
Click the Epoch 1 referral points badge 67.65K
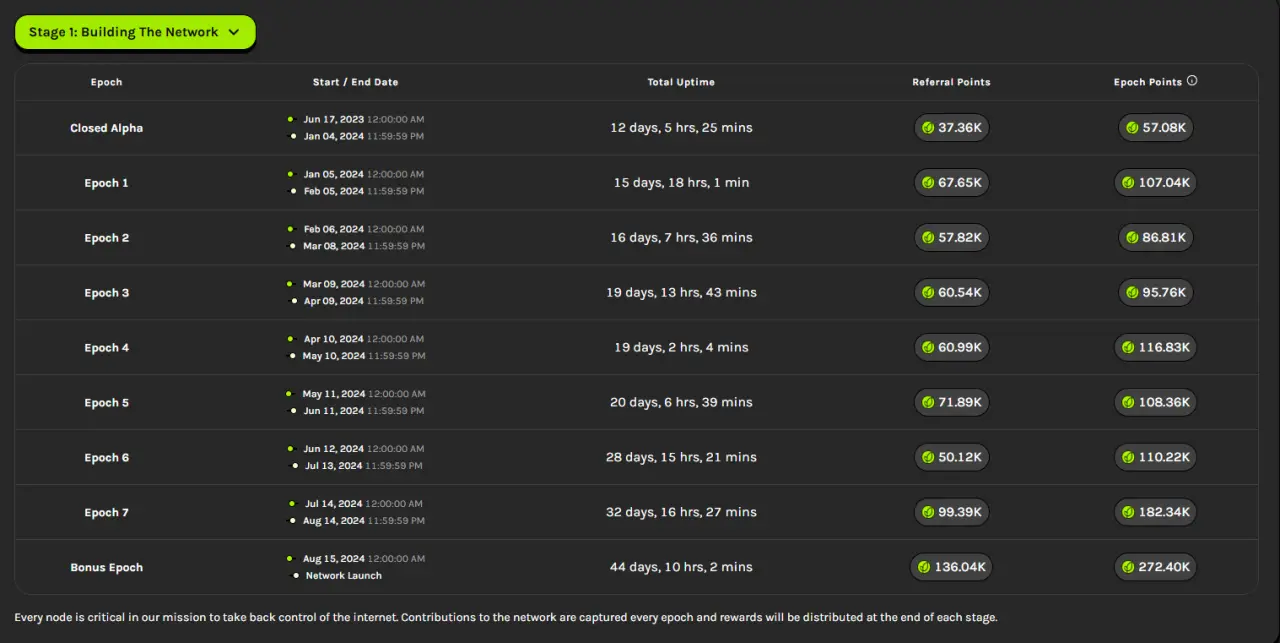click(952, 183)
